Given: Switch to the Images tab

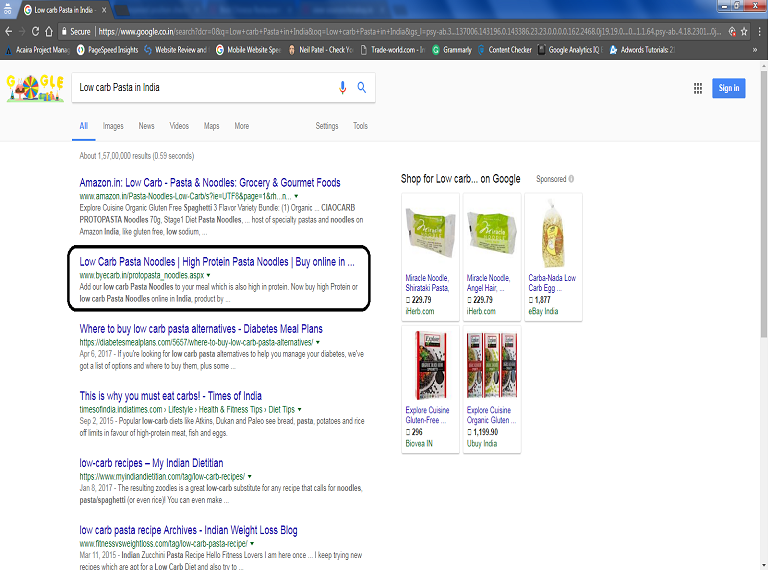Looking at the screenshot, I should pyautogui.click(x=113, y=126).
